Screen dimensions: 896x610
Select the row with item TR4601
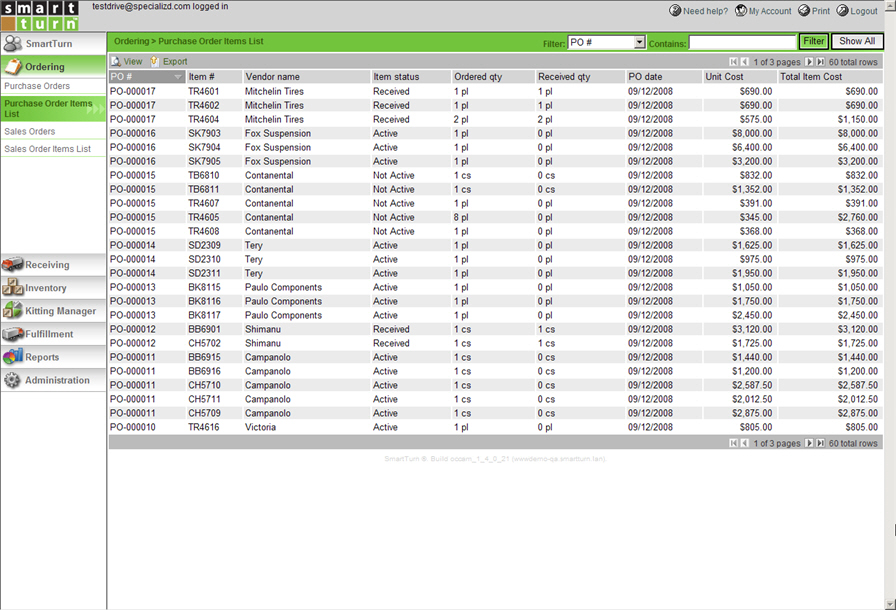495,91
